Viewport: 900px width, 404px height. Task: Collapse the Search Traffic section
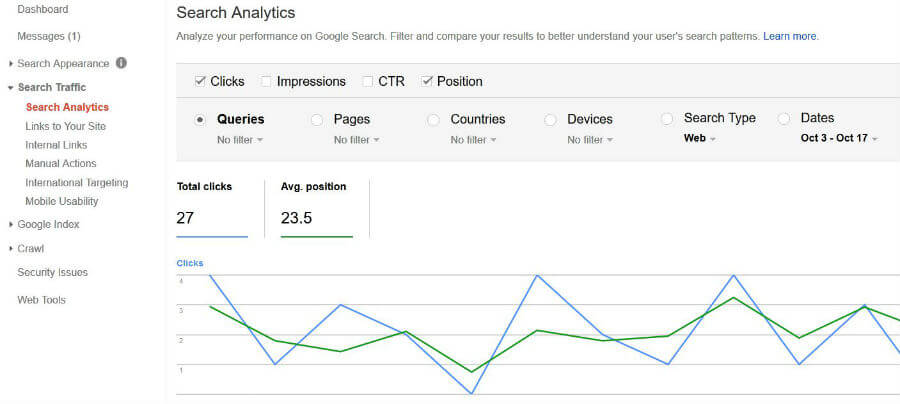click(10, 88)
